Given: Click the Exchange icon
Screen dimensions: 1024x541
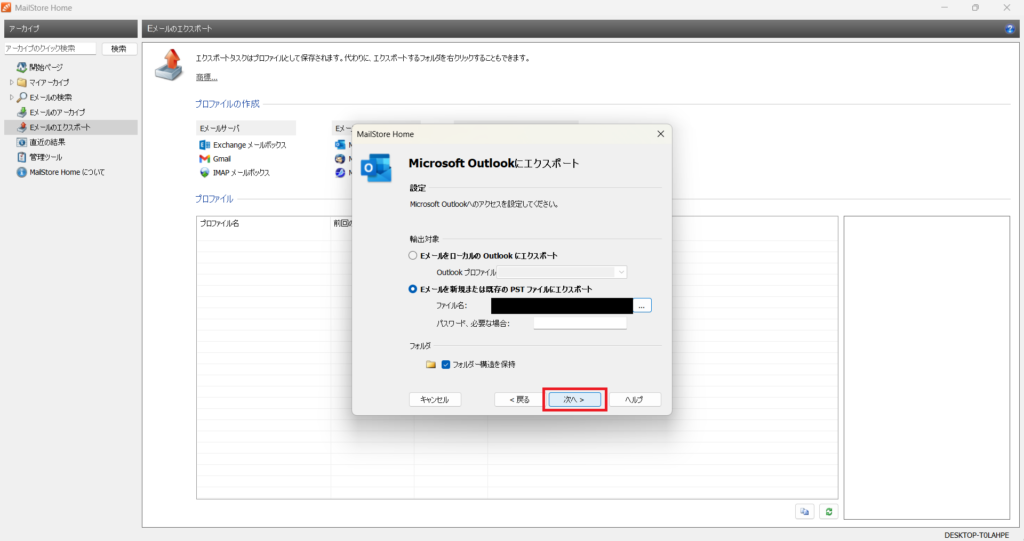Looking at the screenshot, I should [204, 145].
